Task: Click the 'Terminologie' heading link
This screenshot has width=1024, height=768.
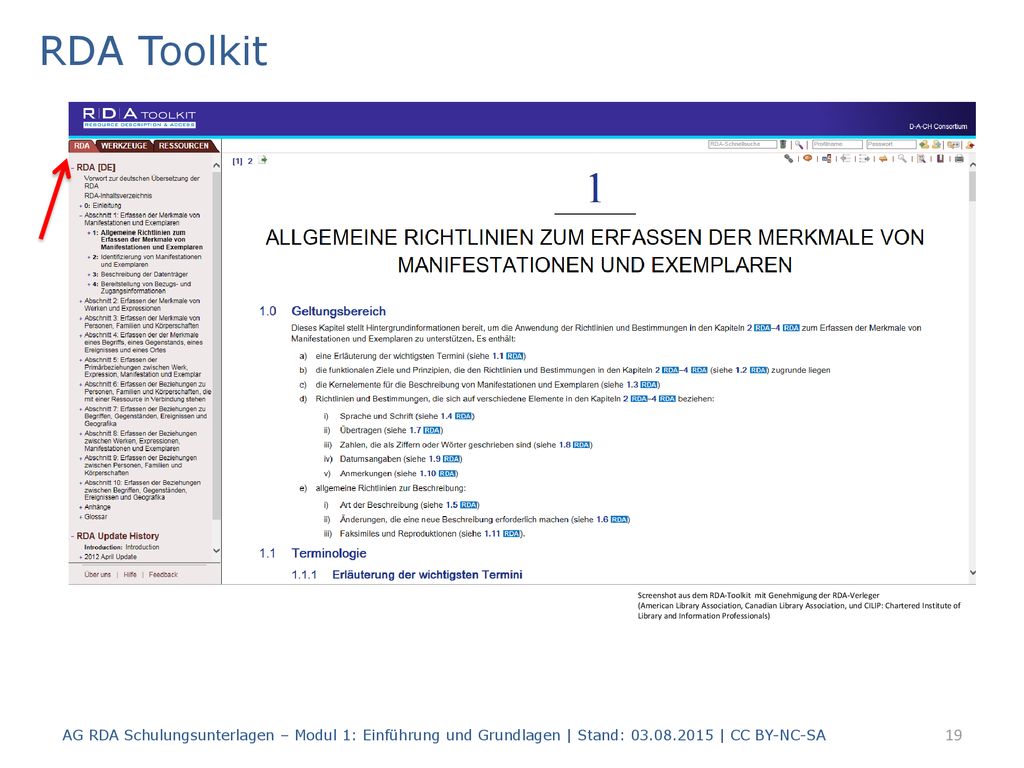Action: pyautogui.click(x=328, y=554)
